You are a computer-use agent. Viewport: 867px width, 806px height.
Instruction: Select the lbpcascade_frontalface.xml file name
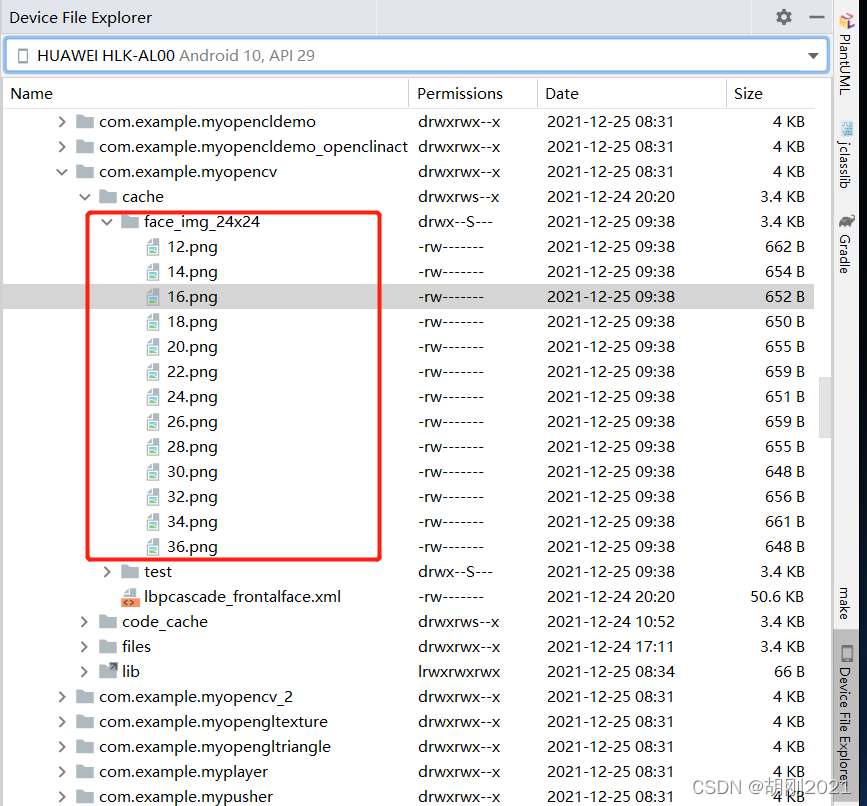tap(242, 597)
